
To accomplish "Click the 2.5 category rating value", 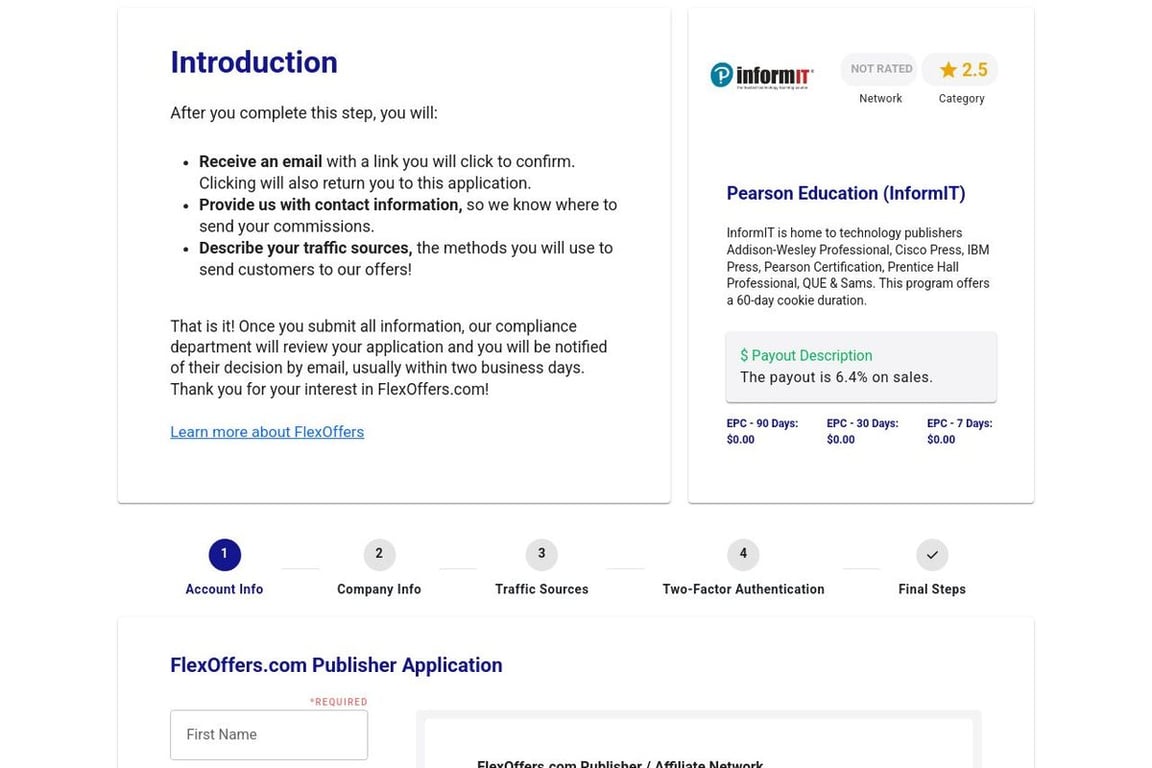I will [x=974, y=70].
